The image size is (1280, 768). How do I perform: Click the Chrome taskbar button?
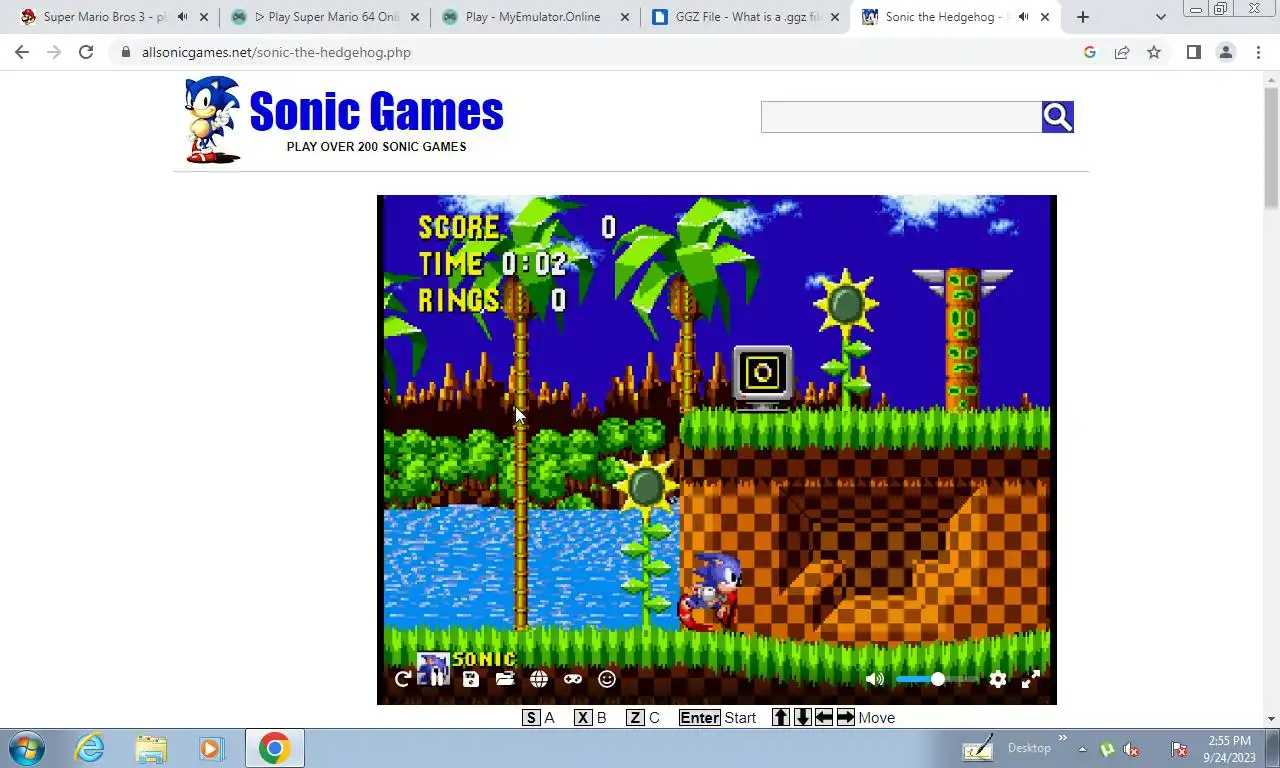pyautogui.click(x=274, y=748)
